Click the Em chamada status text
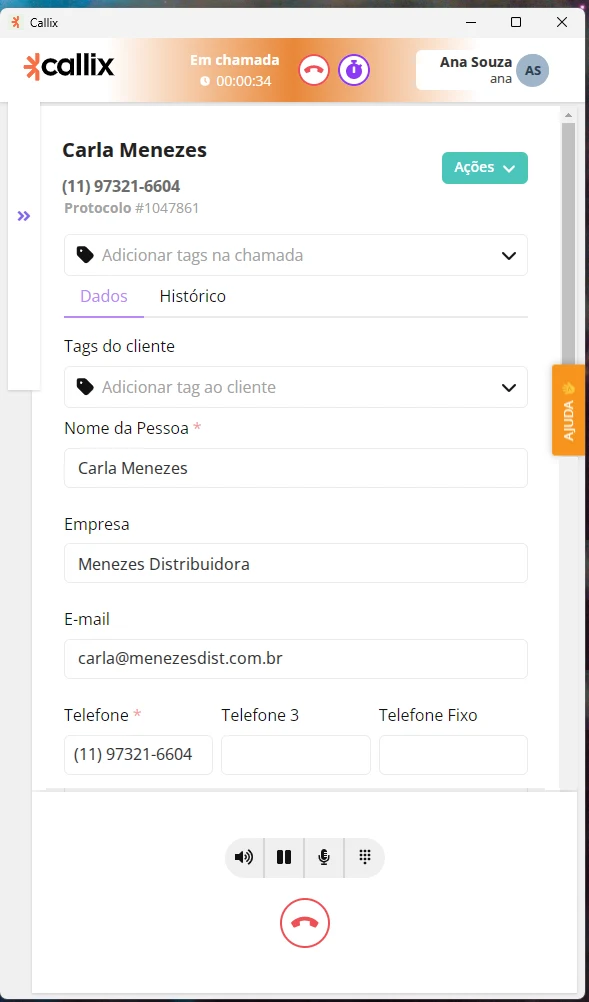Screen dimensions: 589x1002 pyautogui.click(x=234, y=60)
